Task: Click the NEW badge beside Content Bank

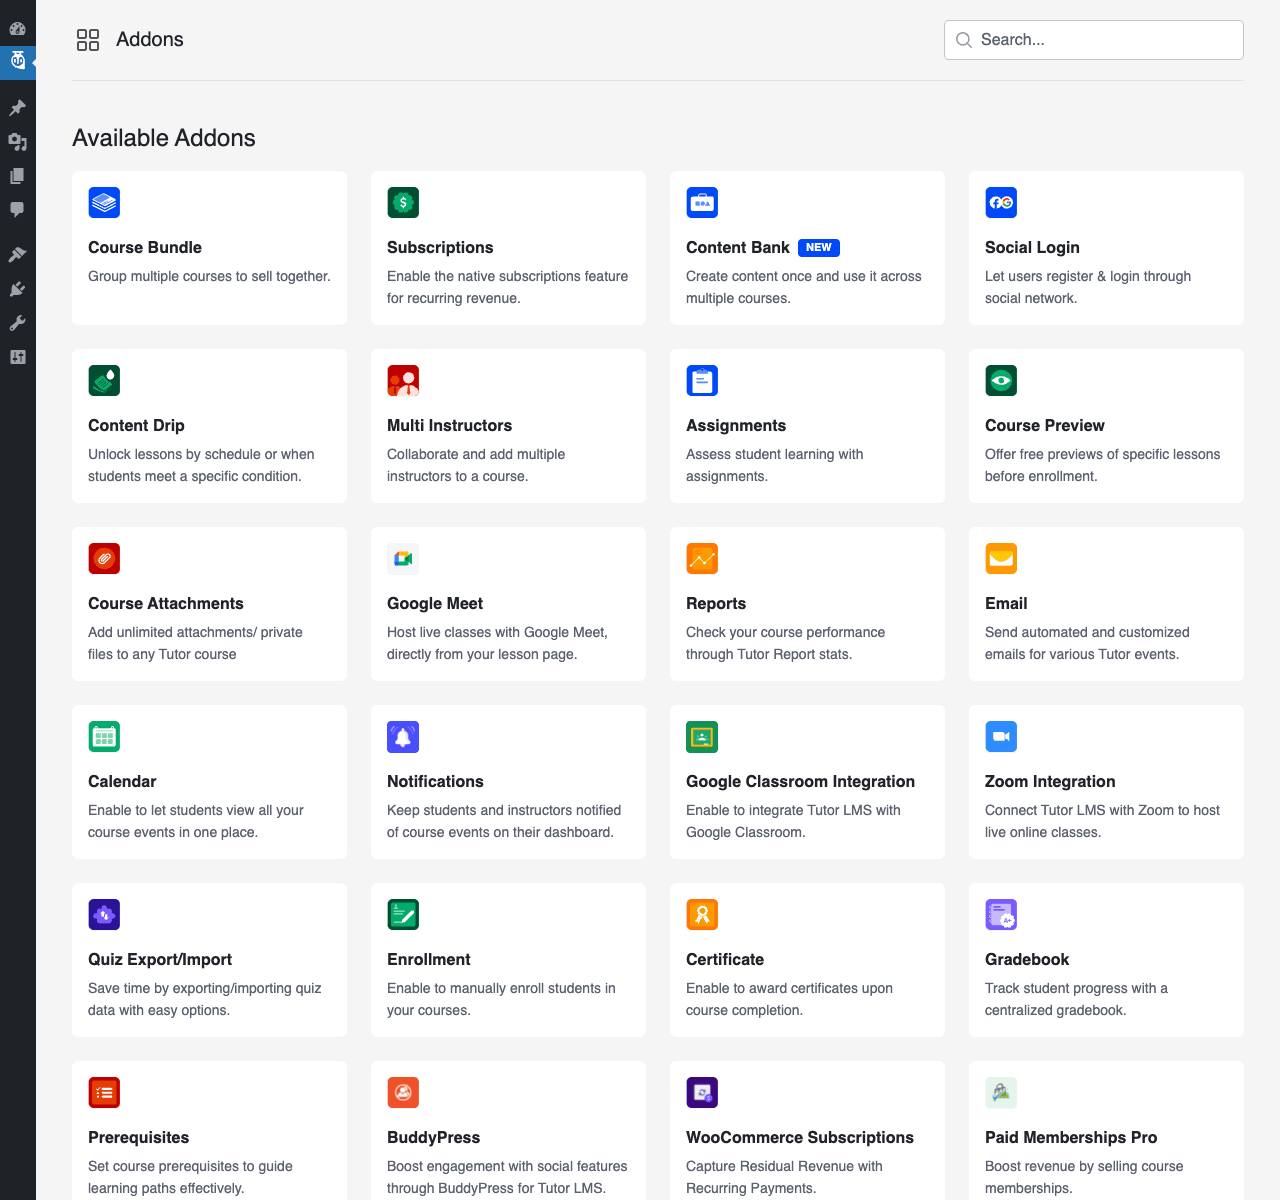Action: pos(819,247)
